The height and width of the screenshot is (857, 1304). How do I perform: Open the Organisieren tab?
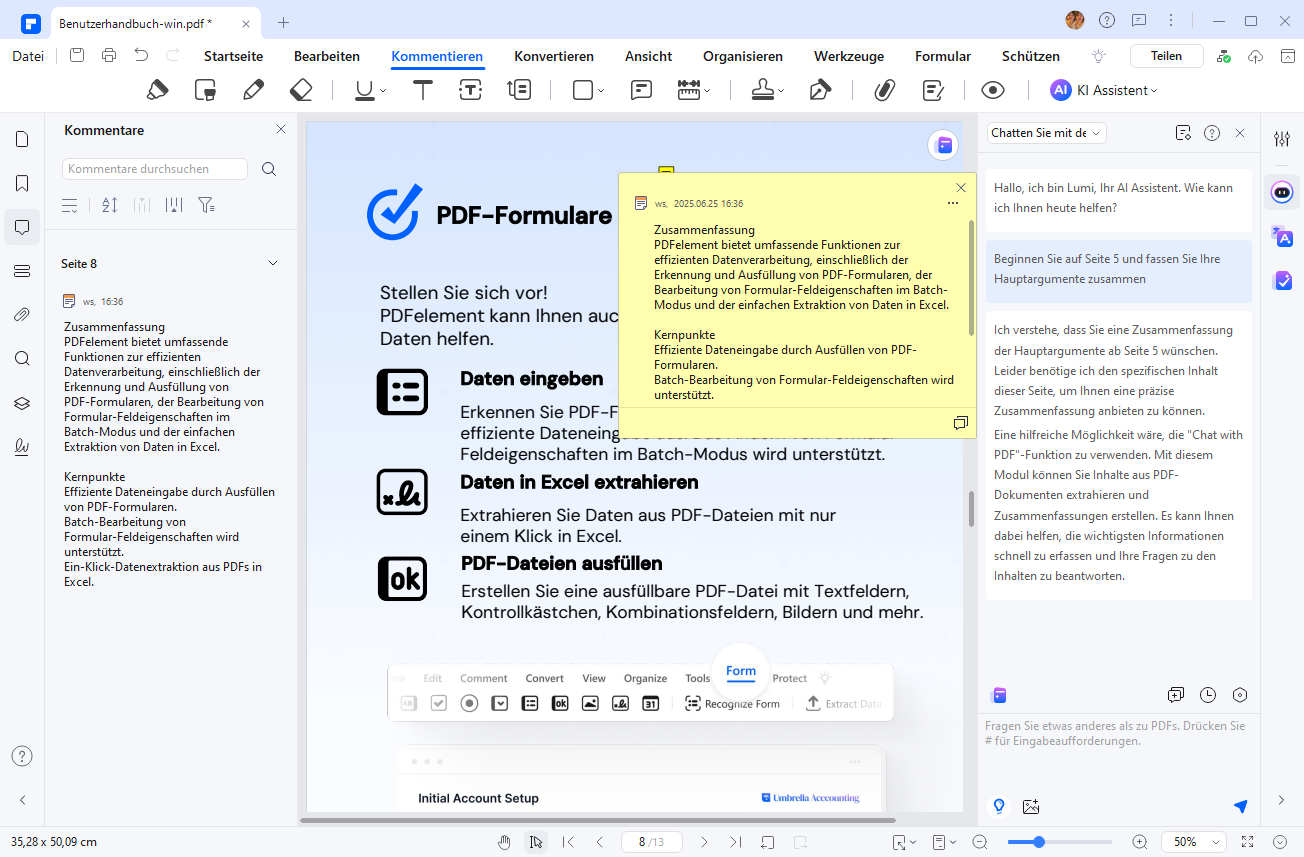[x=743, y=57]
